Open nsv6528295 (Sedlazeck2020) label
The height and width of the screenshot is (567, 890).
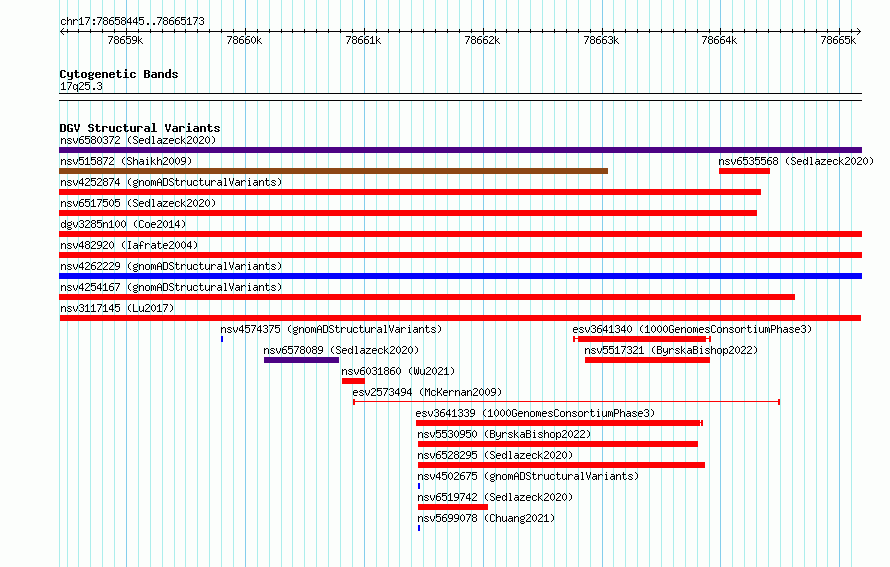(495, 455)
